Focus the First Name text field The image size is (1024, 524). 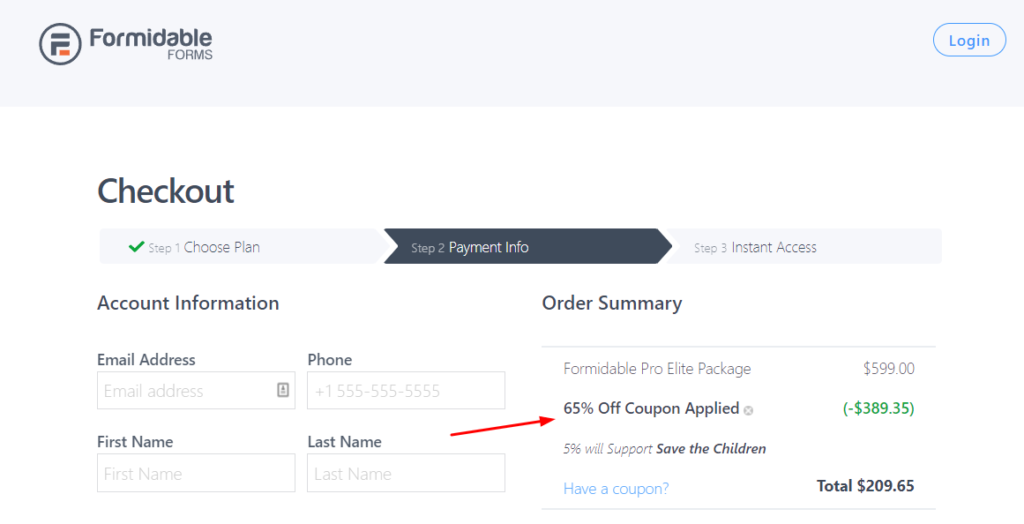click(196, 473)
